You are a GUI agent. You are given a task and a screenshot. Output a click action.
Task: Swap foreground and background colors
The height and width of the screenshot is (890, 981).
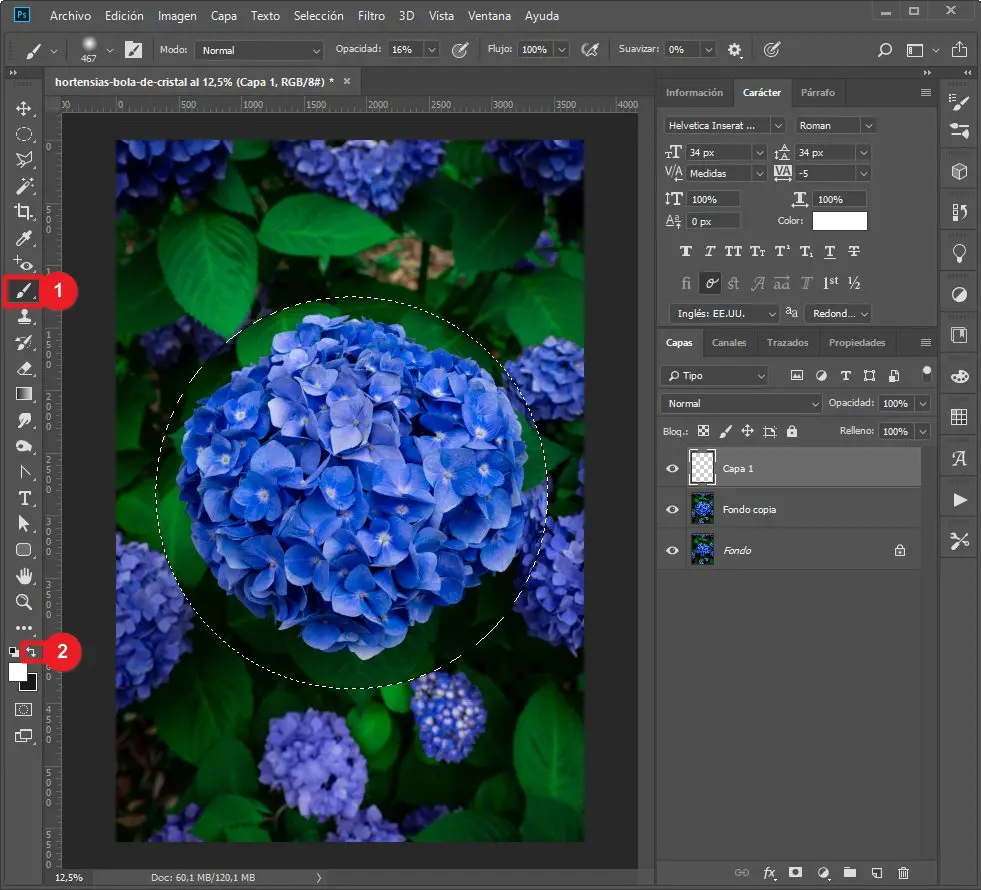32,652
